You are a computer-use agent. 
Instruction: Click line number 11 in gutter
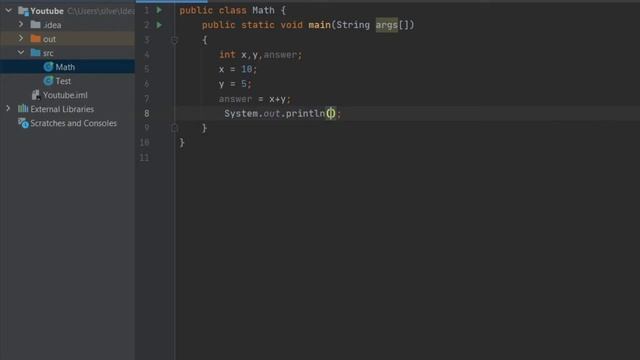click(144, 158)
